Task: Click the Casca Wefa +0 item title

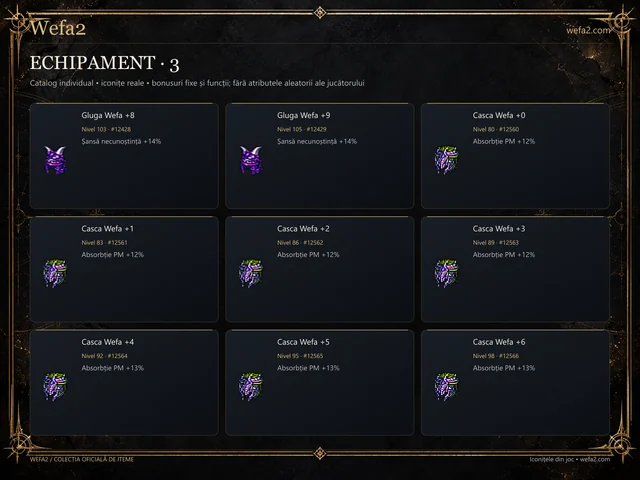Action: tap(499, 116)
